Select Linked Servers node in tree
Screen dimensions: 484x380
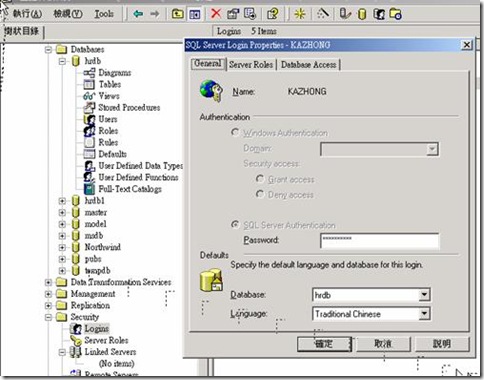pos(110,352)
